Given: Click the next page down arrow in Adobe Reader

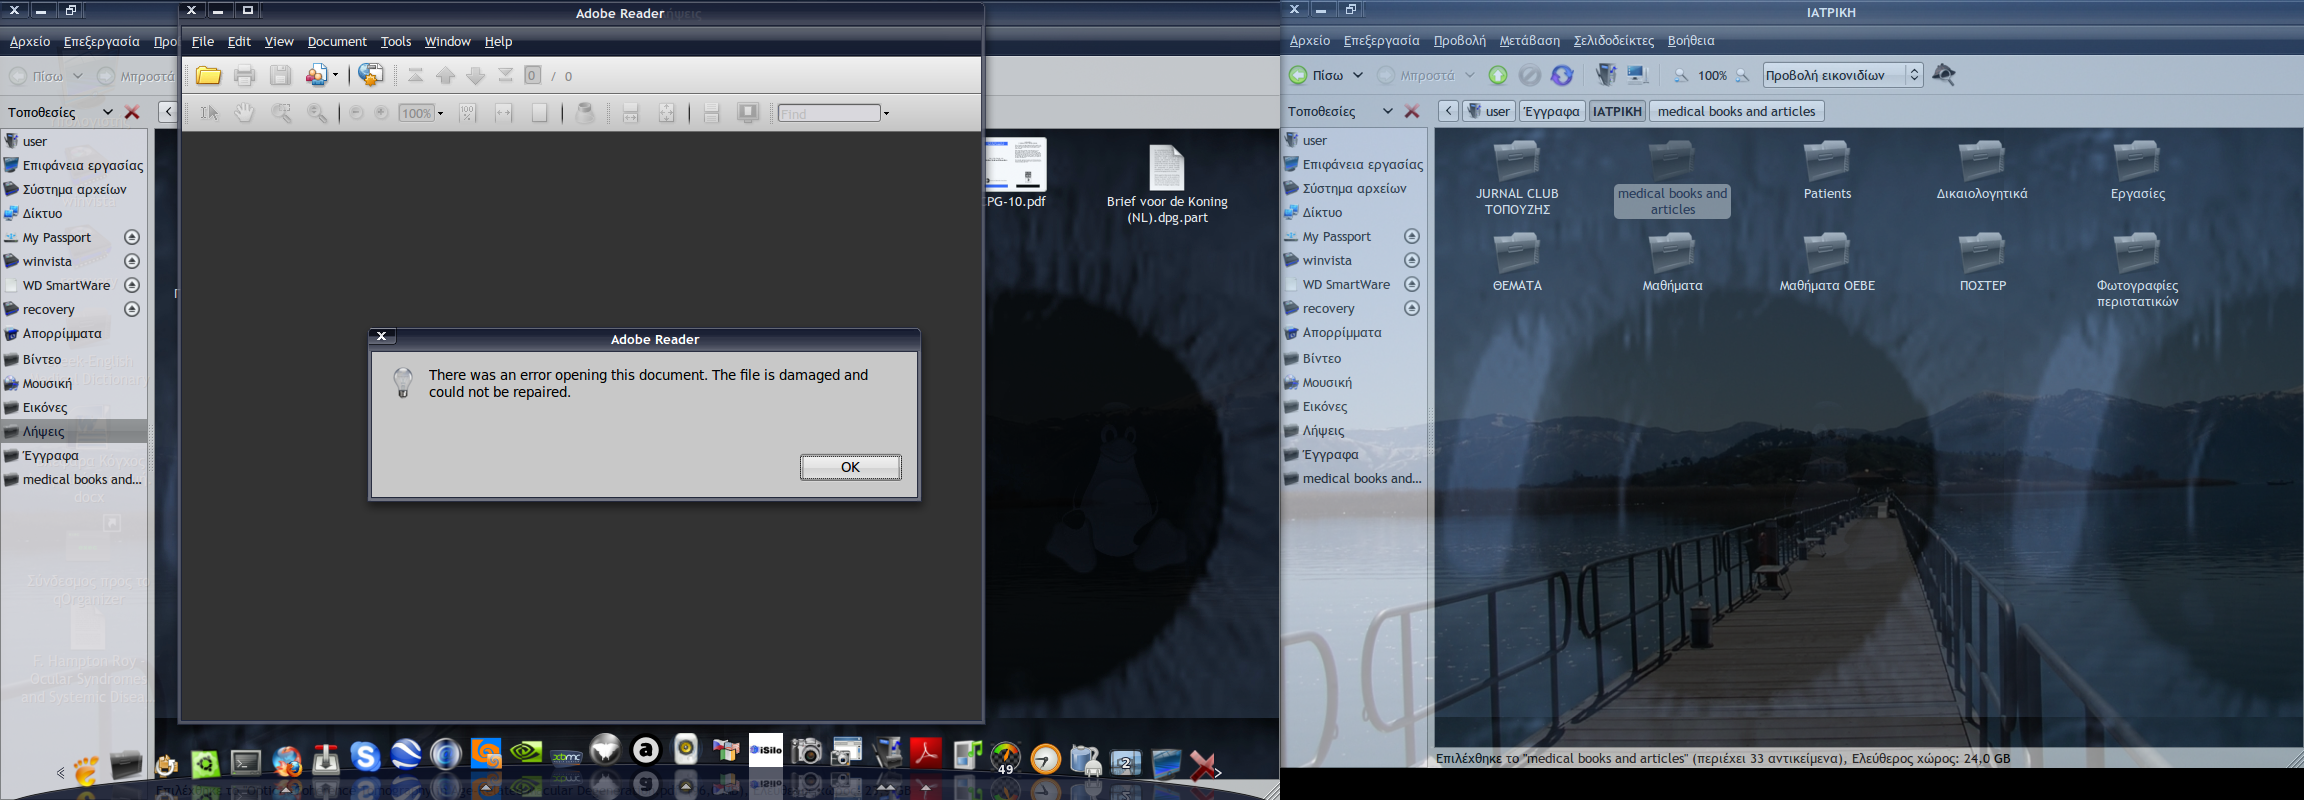Looking at the screenshot, I should point(476,75).
